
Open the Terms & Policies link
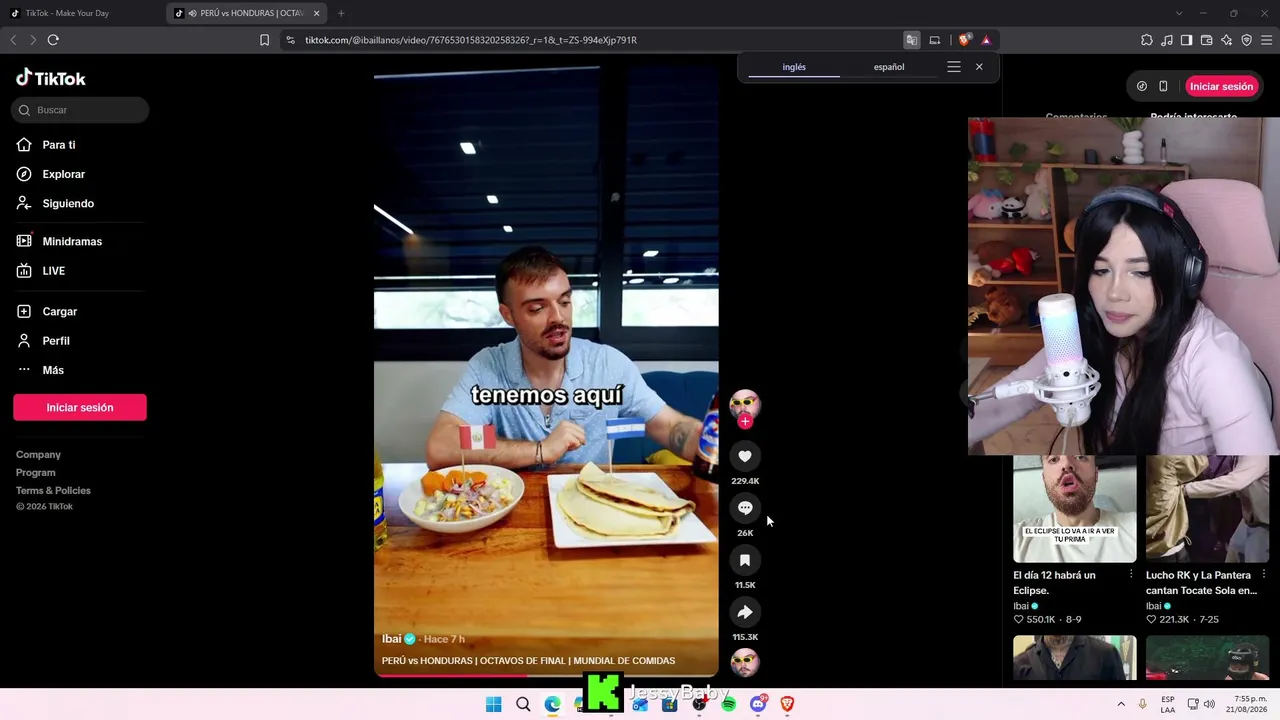[53, 491]
